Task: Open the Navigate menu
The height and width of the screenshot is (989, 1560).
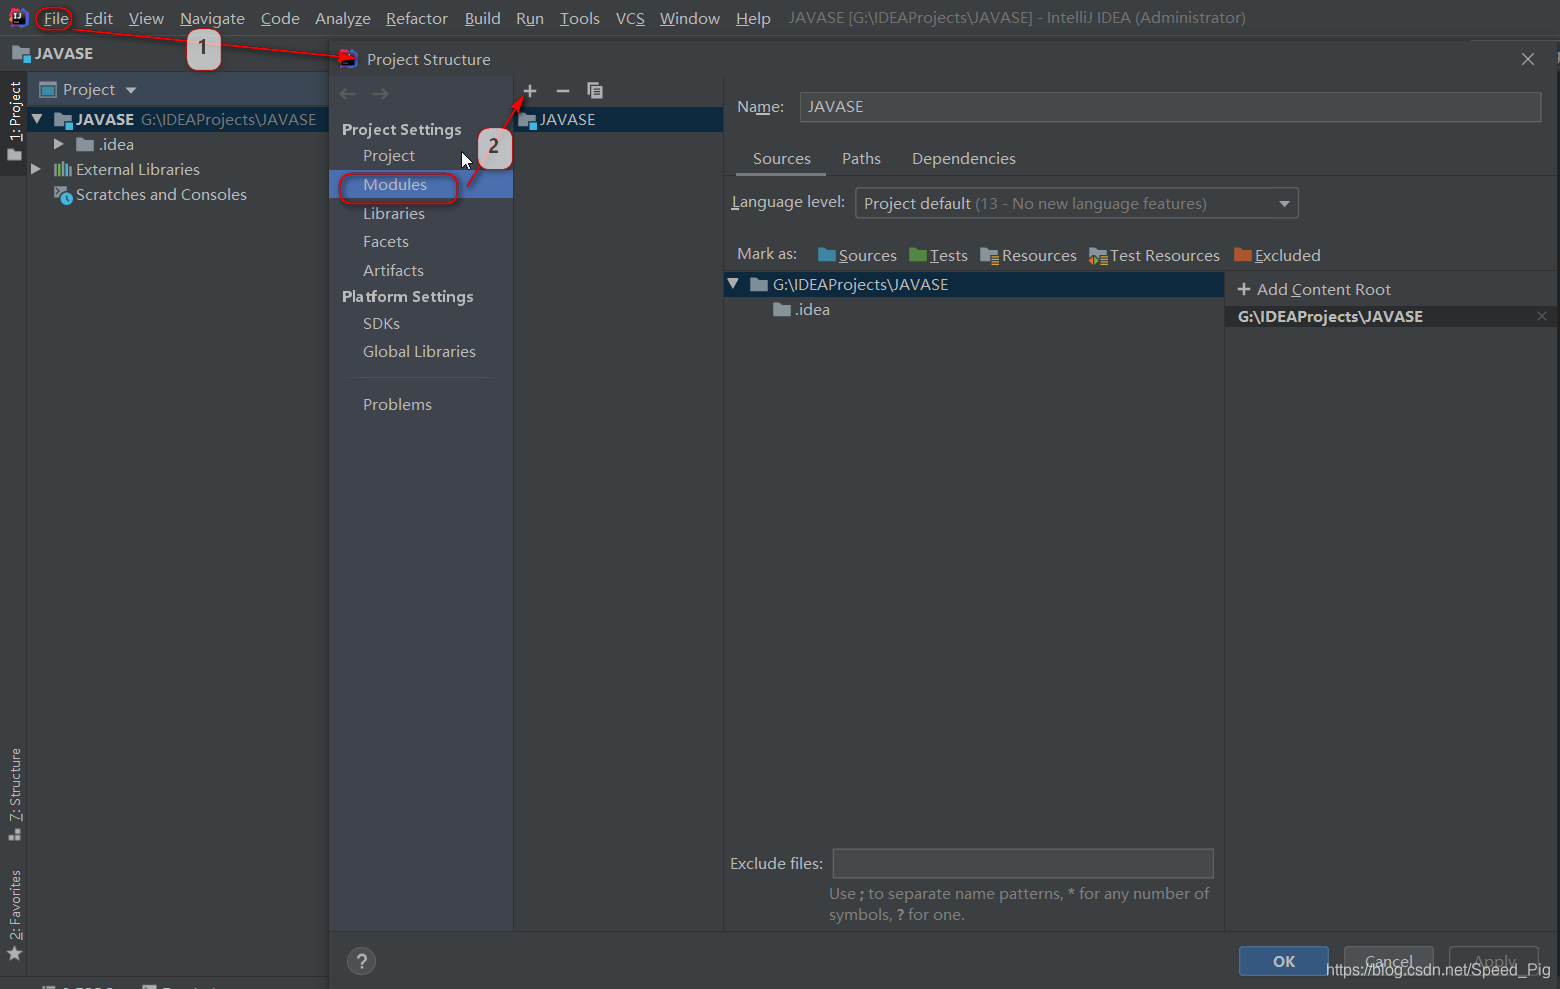Action: [212, 18]
